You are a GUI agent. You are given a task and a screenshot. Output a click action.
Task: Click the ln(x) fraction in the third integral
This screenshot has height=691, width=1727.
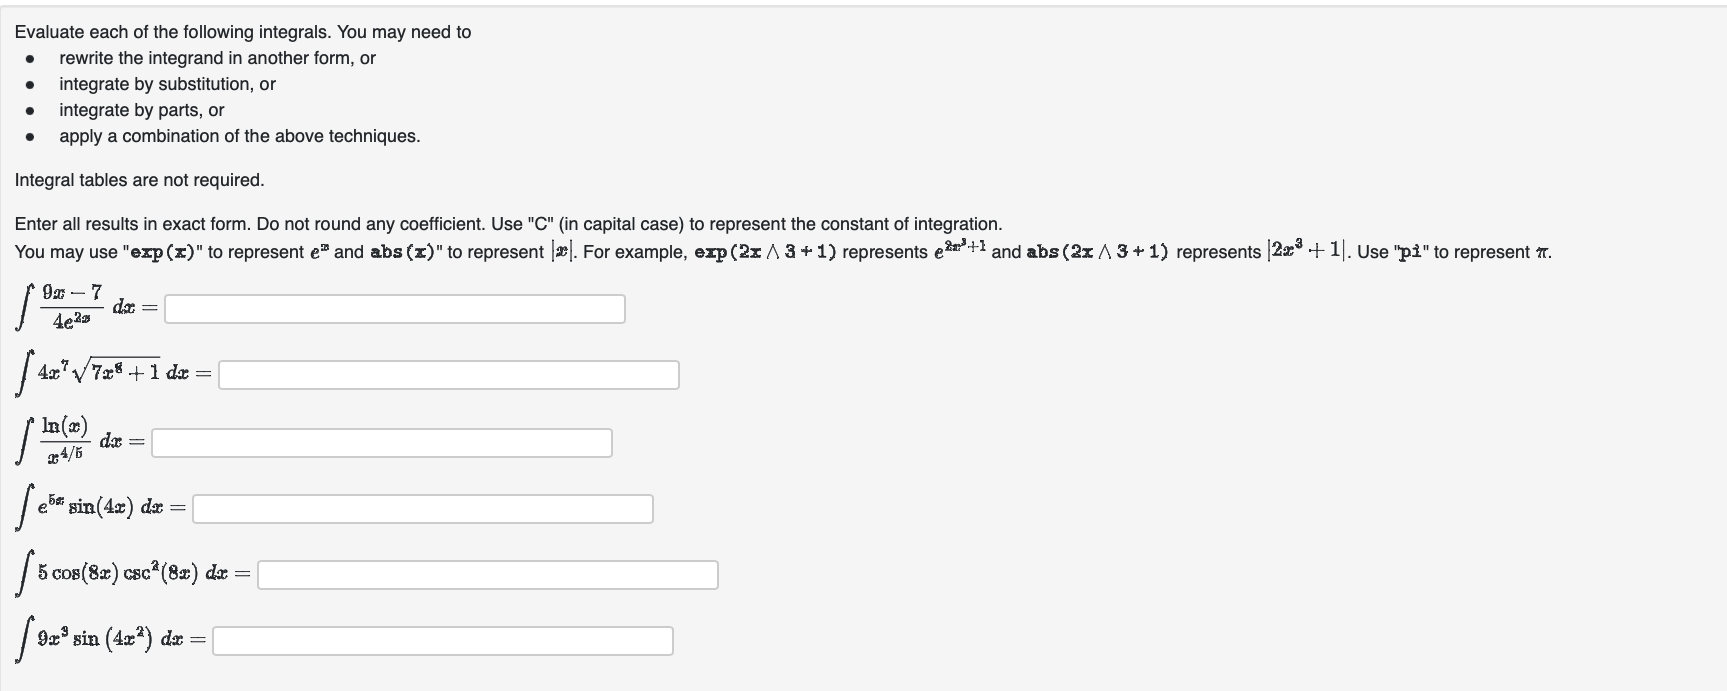pyautogui.click(x=65, y=440)
